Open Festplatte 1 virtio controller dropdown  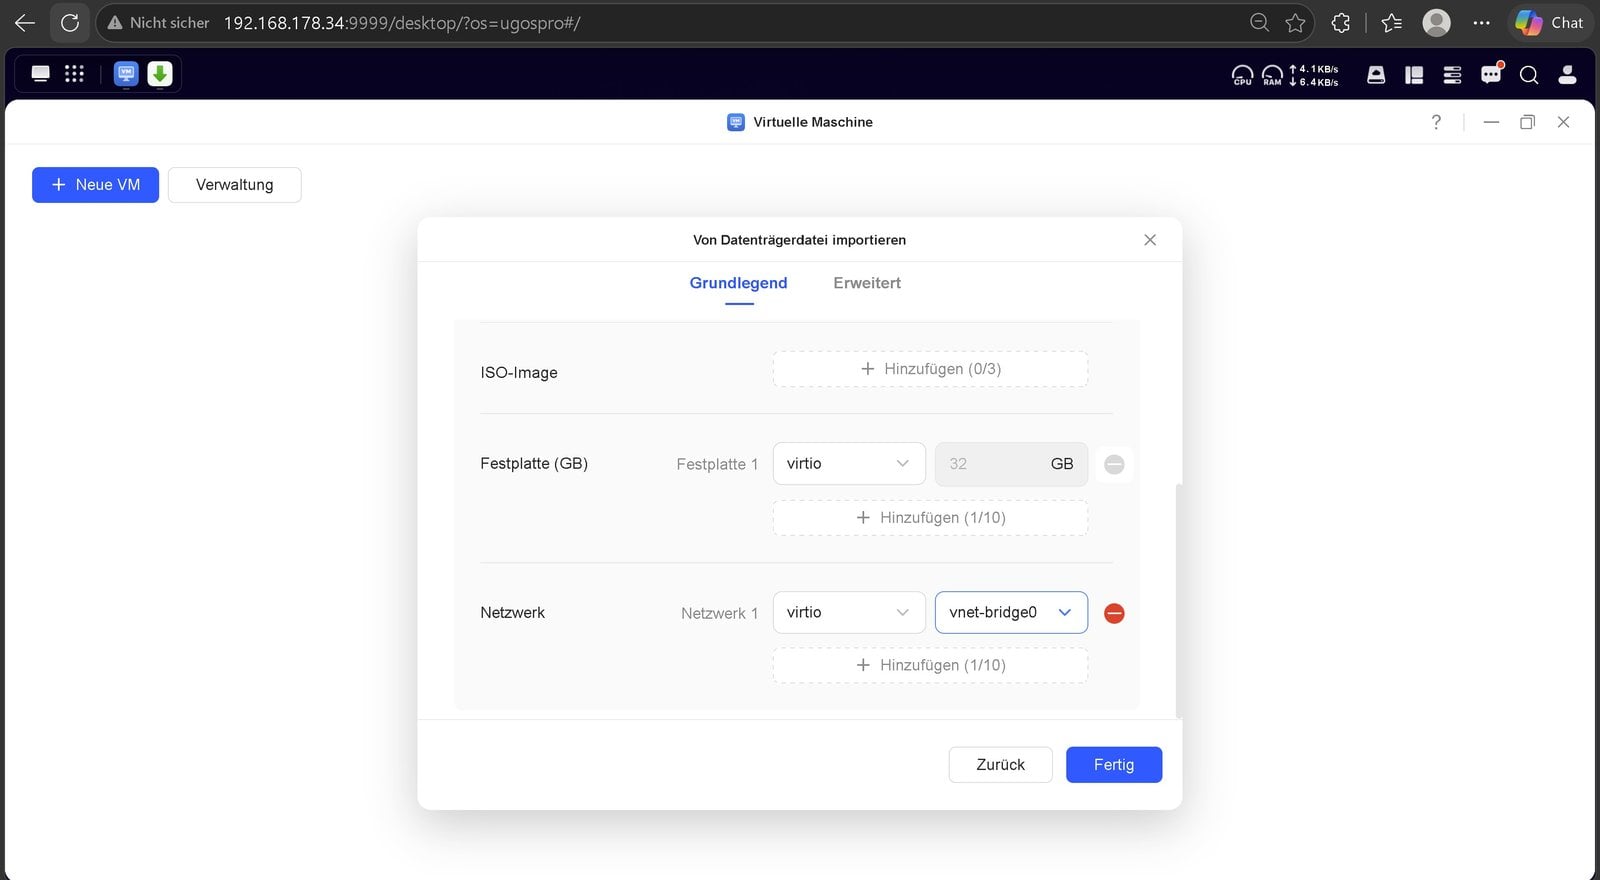(x=848, y=464)
